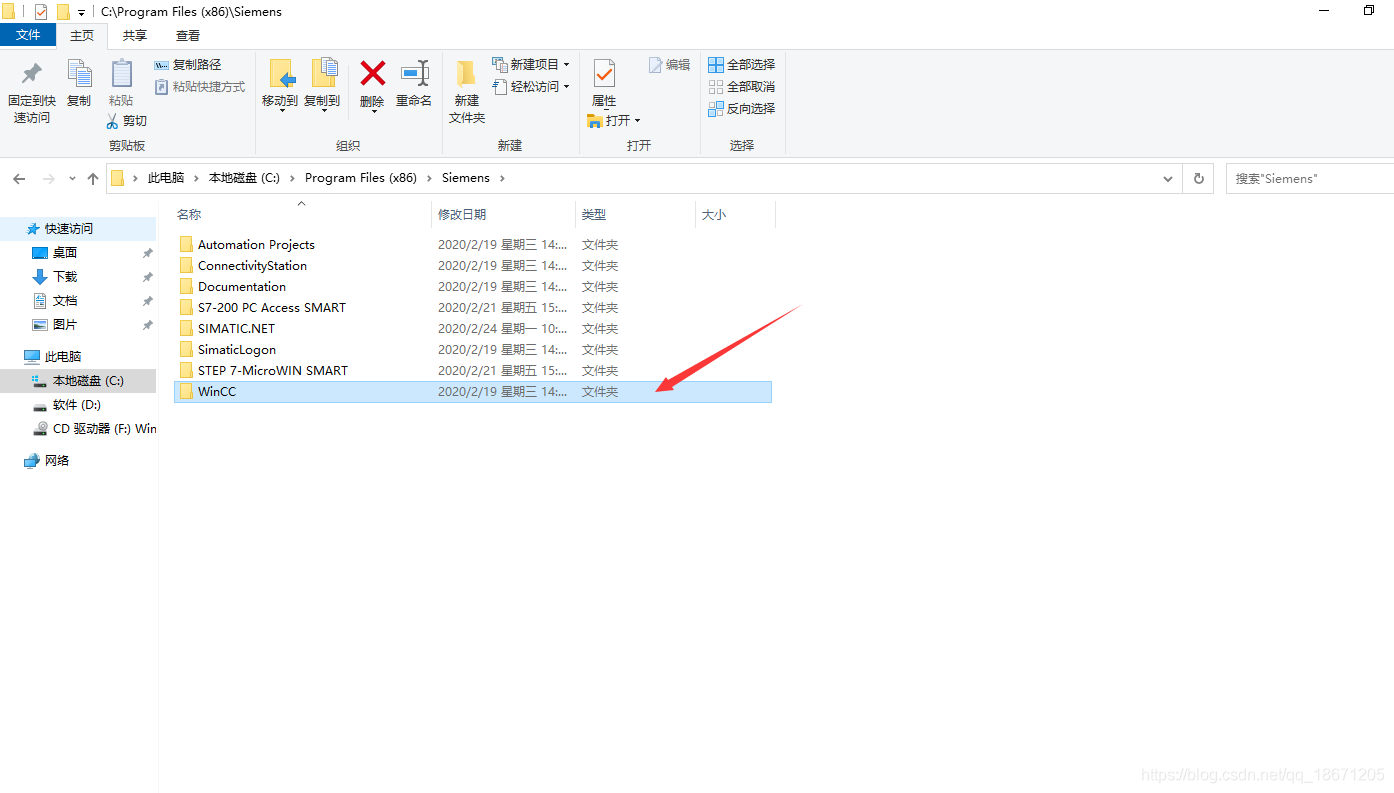Viewport: 1394px width, 793px height.
Task: Select 本地磁盘 (C:) in the sidebar
Action: [x=78, y=381]
